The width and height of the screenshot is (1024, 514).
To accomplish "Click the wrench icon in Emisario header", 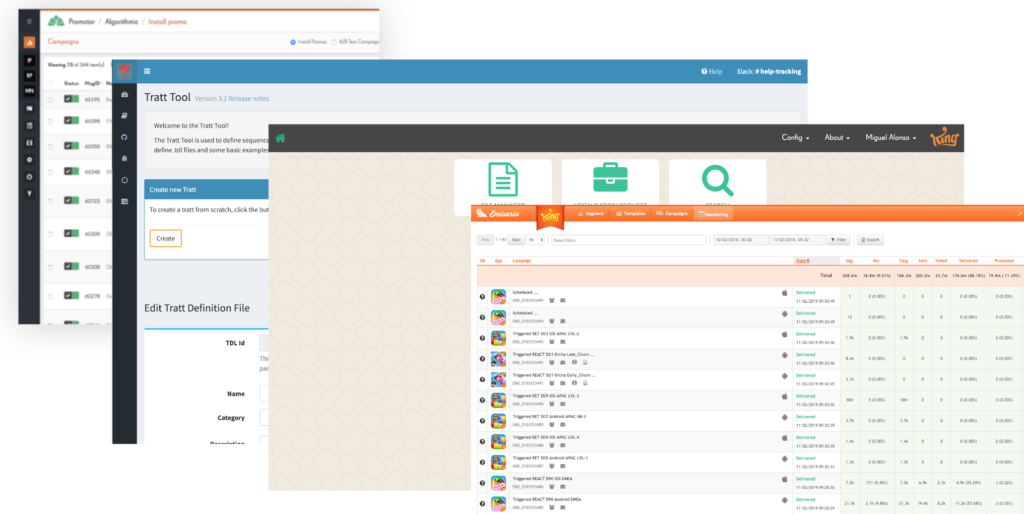I will (x=1019, y=214).
